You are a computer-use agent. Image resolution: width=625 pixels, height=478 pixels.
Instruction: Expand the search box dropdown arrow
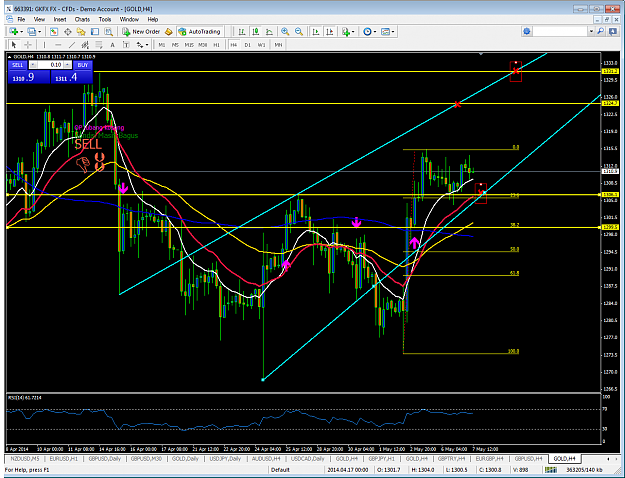pyautogui.click(x=591, y=31)
